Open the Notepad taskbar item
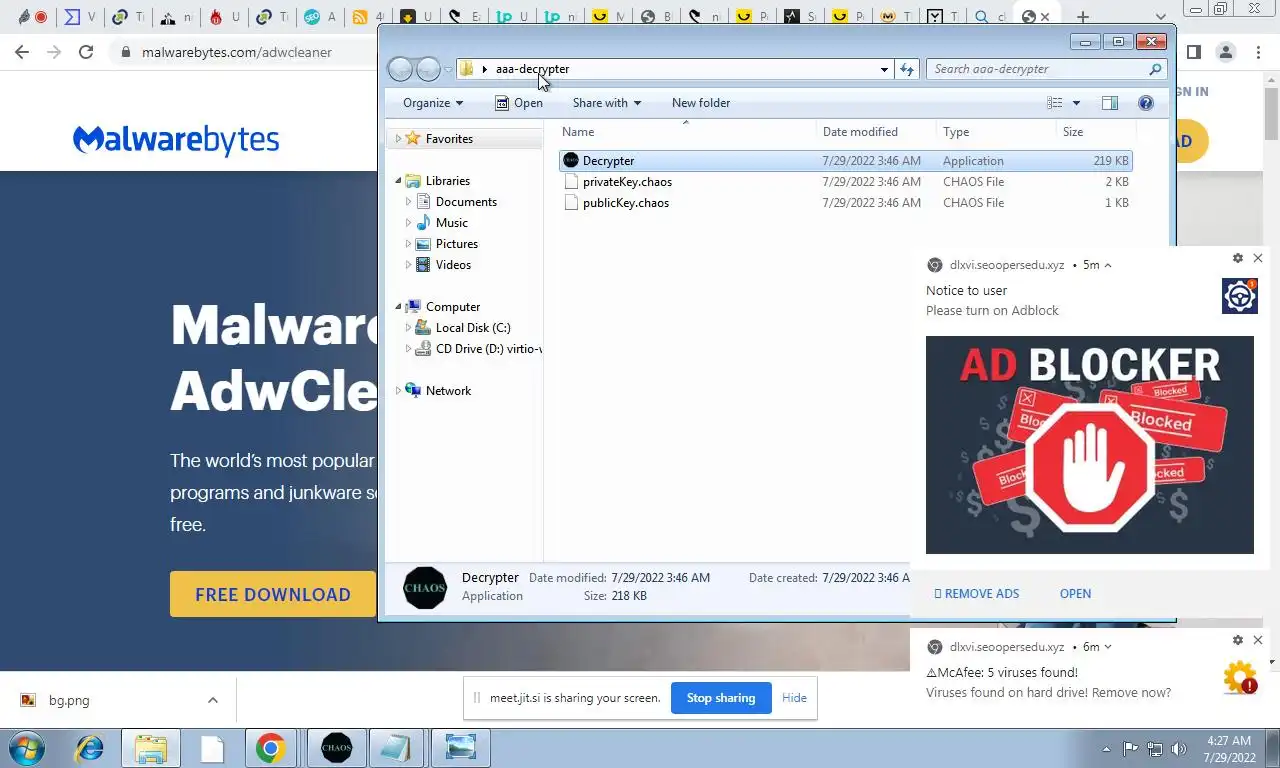This screenshot has height=768, width=1280. [x=396, y=748]
